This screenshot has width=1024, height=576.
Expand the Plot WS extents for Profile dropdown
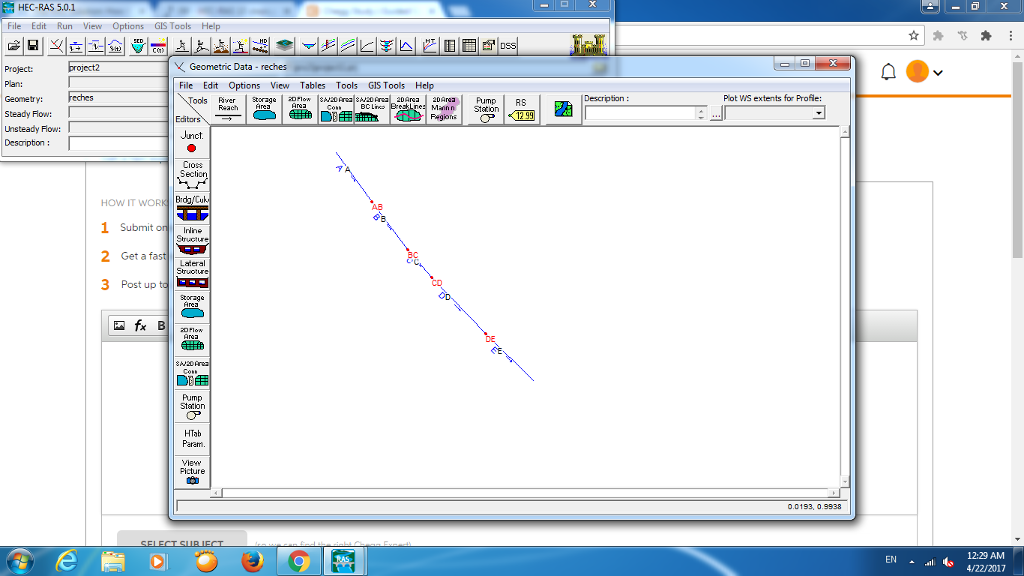[819, 114]
